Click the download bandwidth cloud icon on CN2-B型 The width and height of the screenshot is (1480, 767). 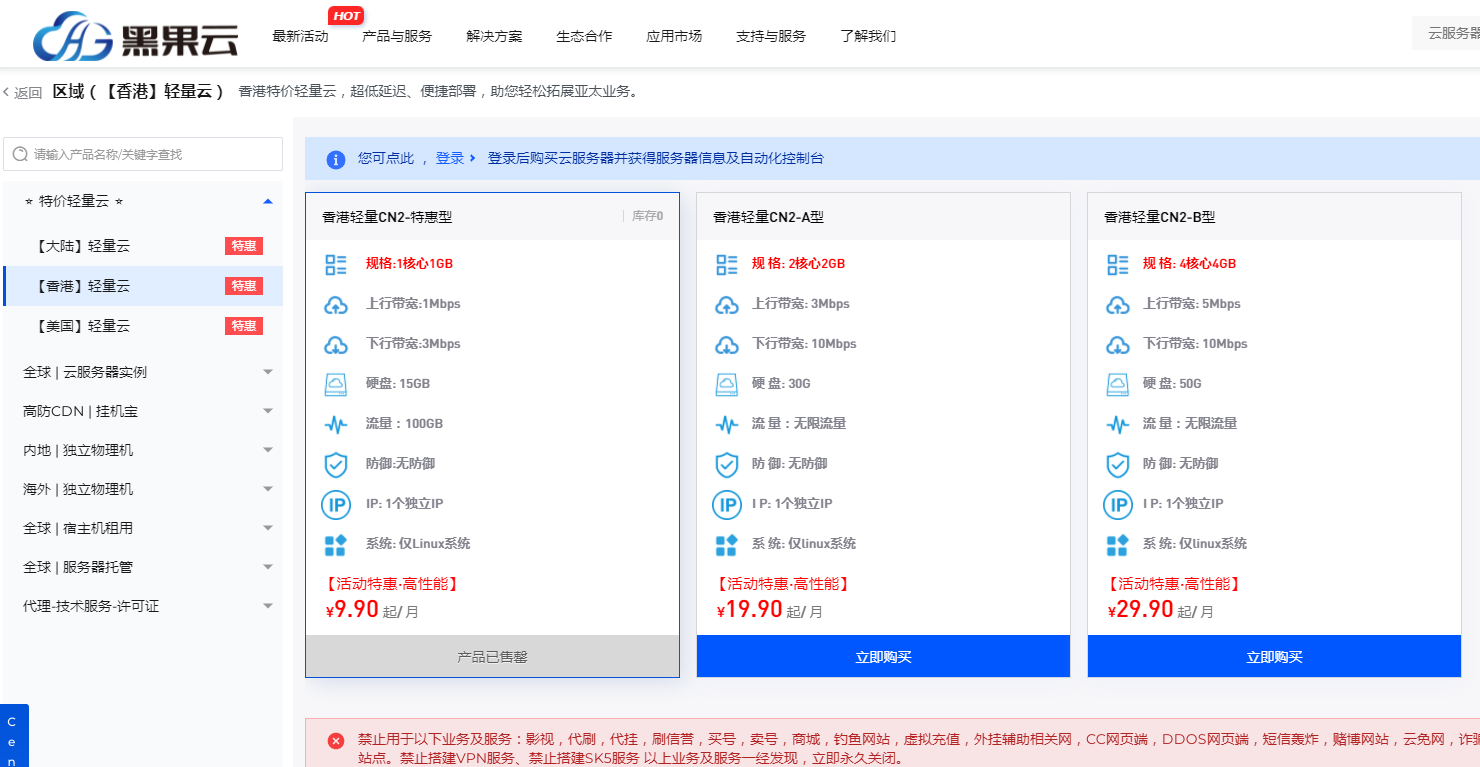[x=1118, y=343]
